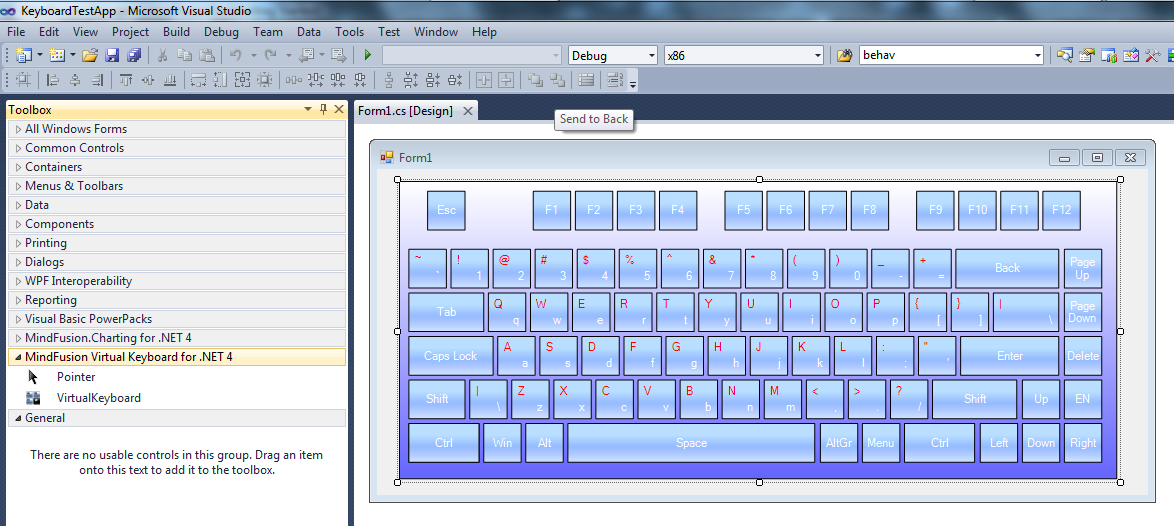Open the Tools menu
This screenshot has height=526, width=1174.
pos(349,31)
